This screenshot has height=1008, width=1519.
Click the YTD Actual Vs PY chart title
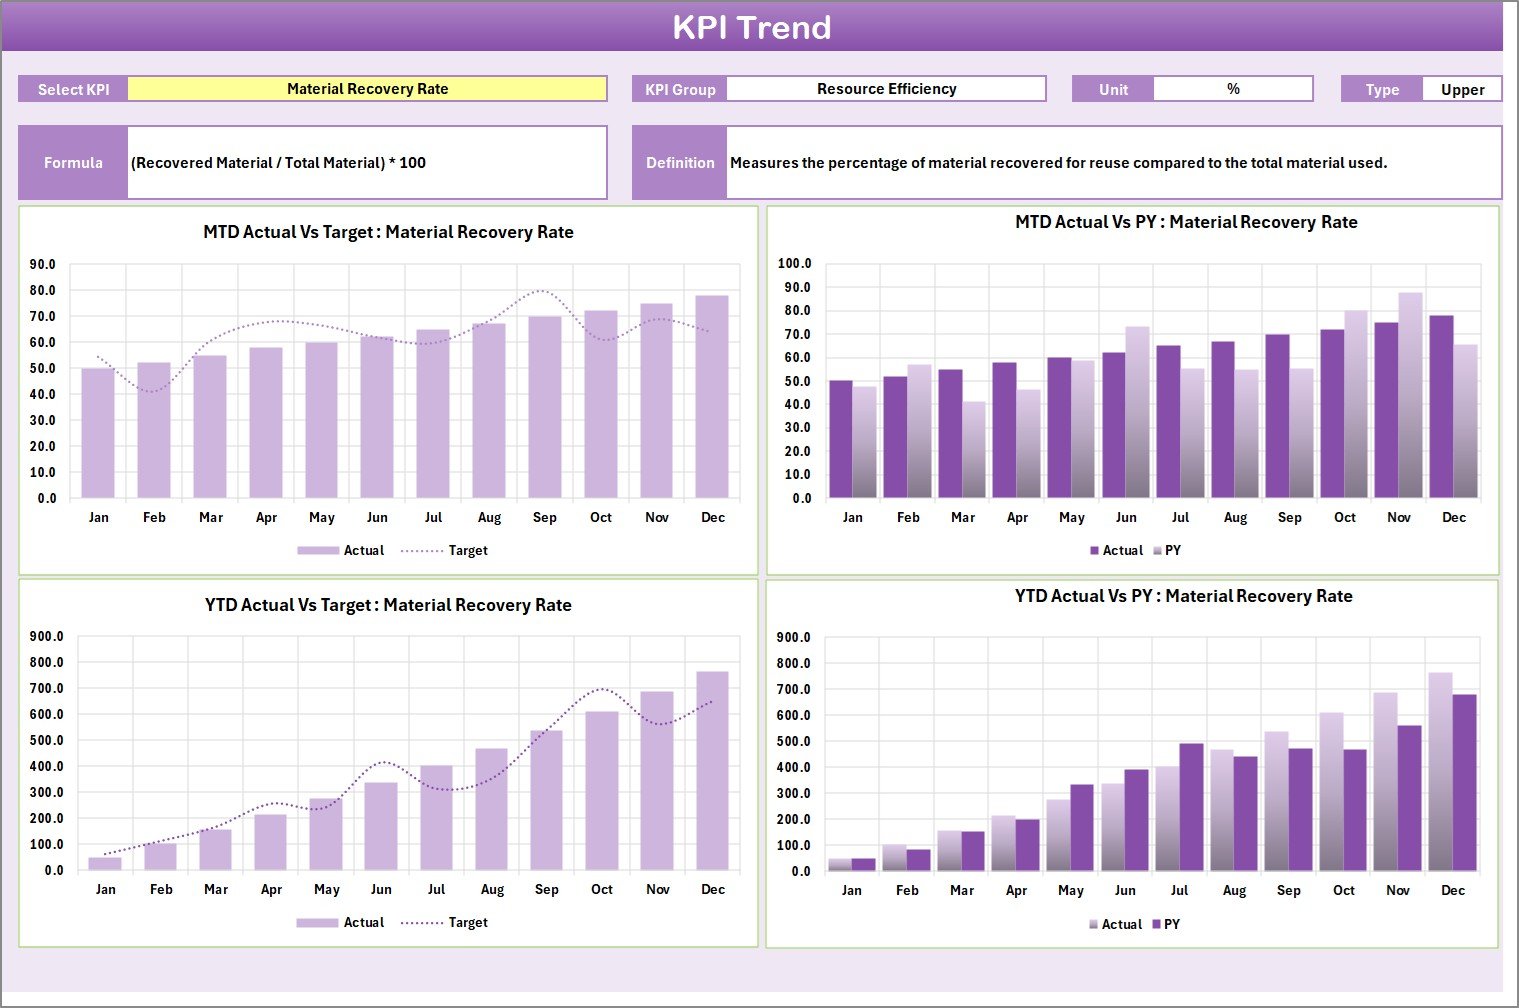[1183, 596]
